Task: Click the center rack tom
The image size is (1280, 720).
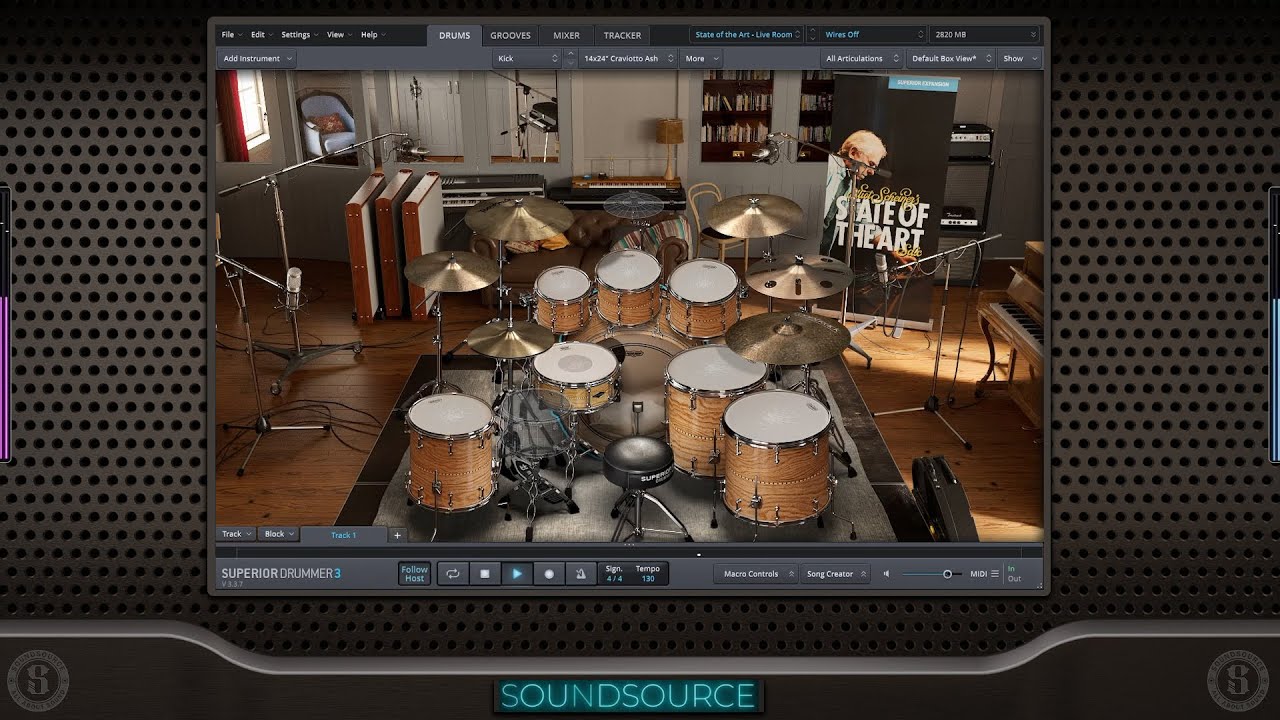Action: coord(628,286)
